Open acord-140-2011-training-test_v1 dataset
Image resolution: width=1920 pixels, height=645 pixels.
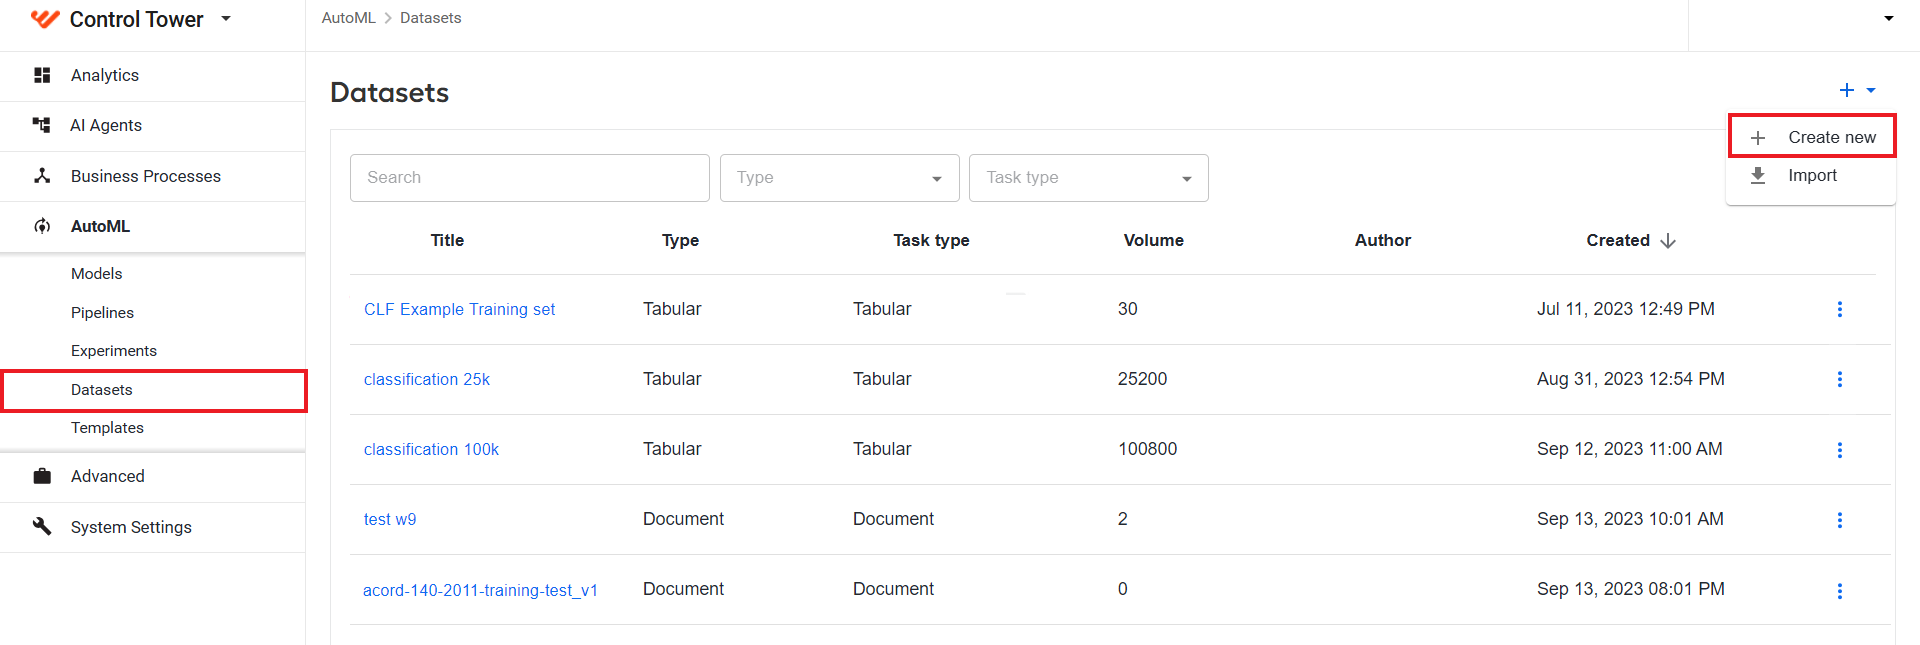pyautogui.click(x=480, y=590)
